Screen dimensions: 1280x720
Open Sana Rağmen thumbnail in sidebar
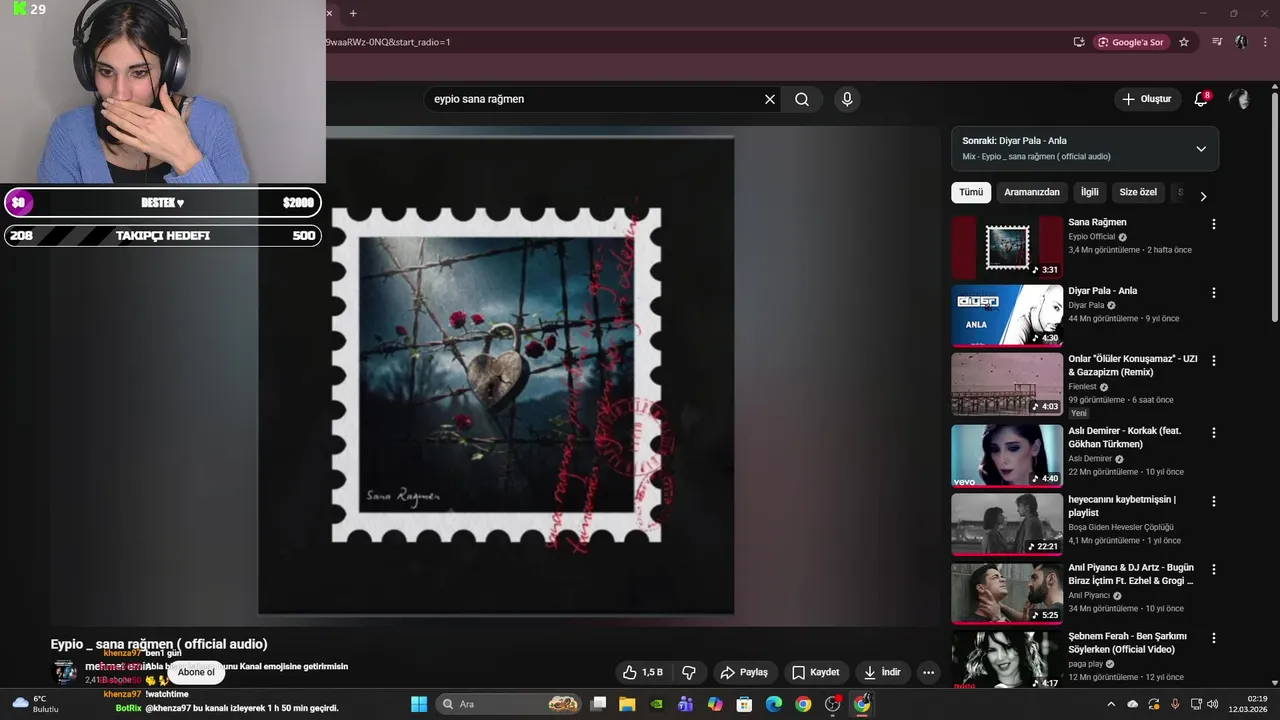[x=1007, y=248]
